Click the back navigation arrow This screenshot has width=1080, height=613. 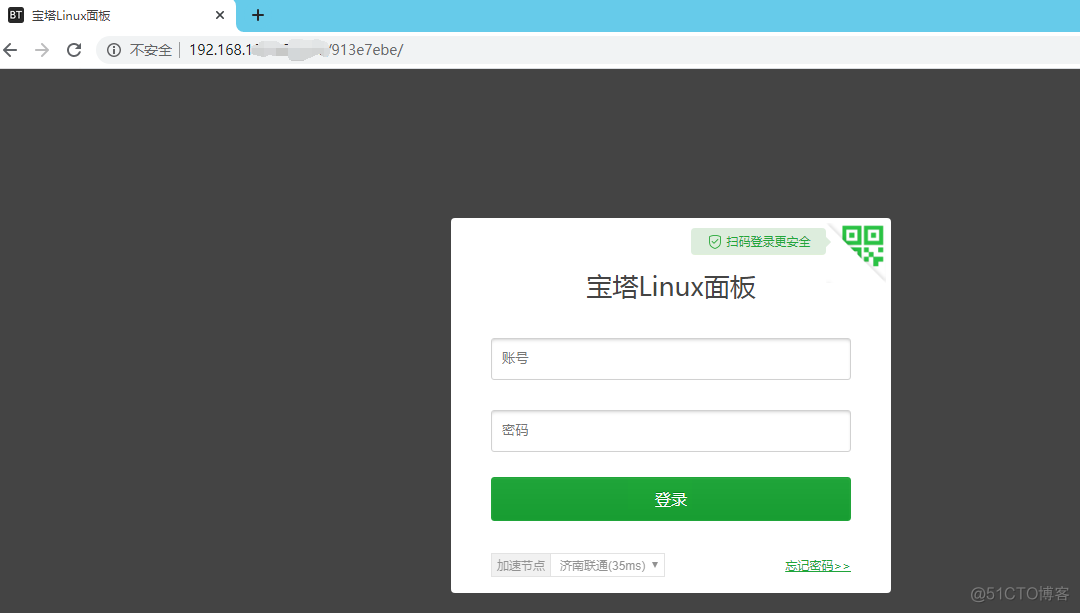(10, 49)
